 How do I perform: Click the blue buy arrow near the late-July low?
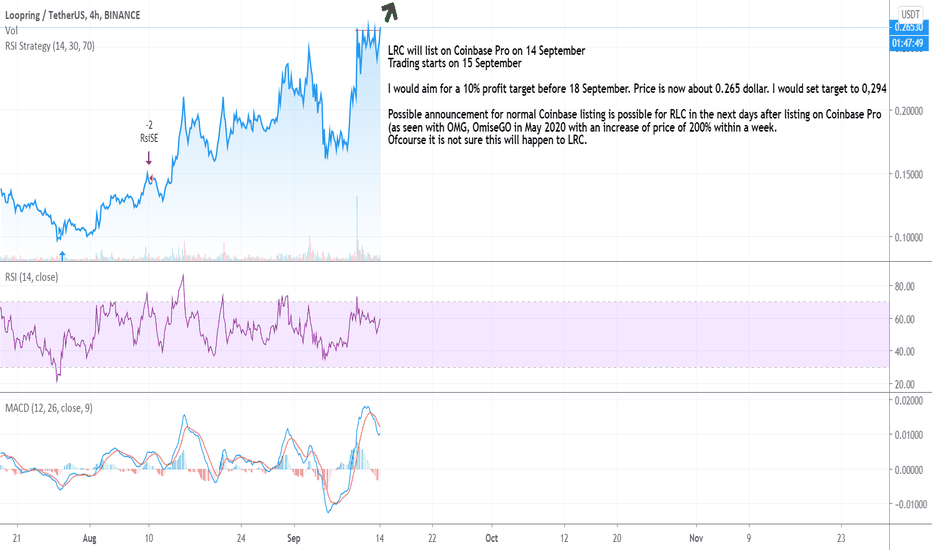click(62, 256)
